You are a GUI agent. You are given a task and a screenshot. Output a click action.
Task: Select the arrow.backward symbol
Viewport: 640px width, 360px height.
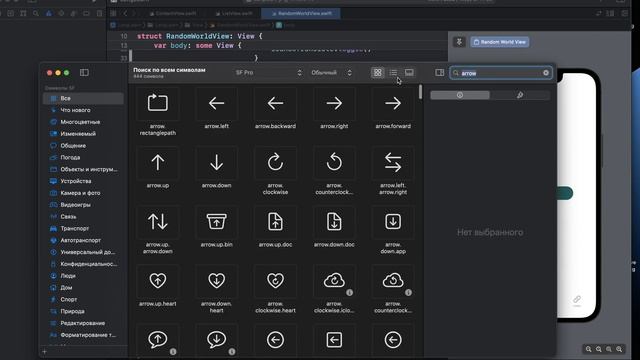click(x=275, y=103)
